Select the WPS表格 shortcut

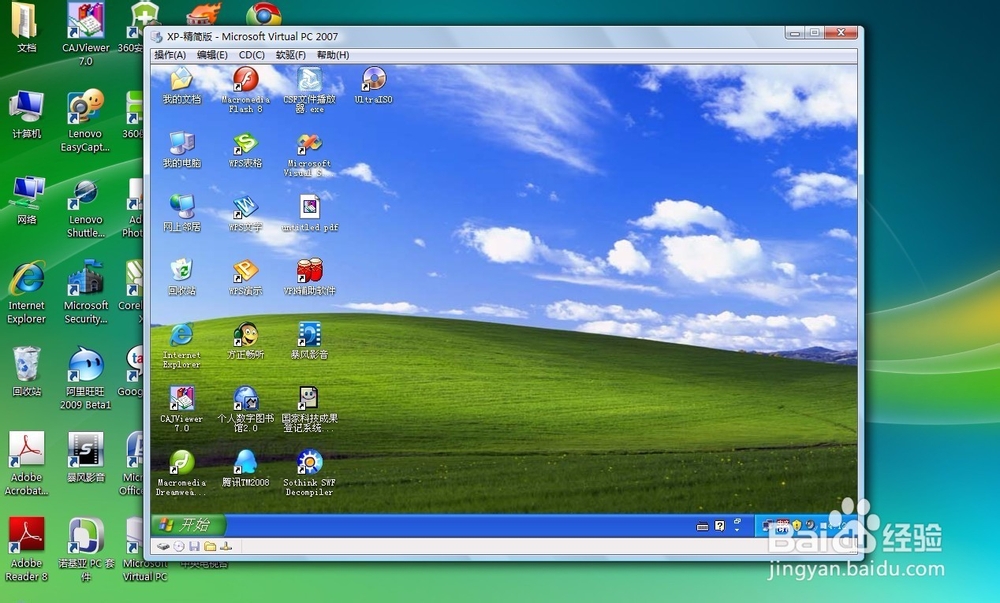click(x=246, y=149)
